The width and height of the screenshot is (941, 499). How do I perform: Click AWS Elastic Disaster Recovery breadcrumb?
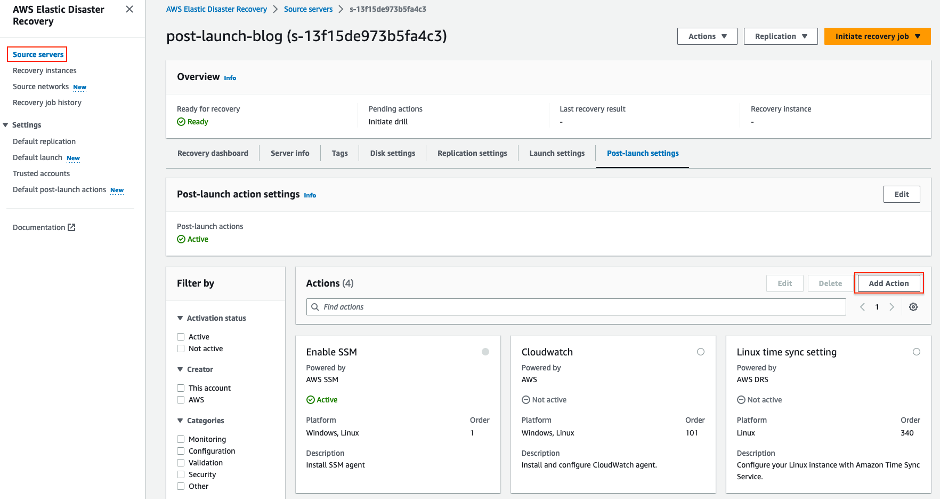[217, 10]
